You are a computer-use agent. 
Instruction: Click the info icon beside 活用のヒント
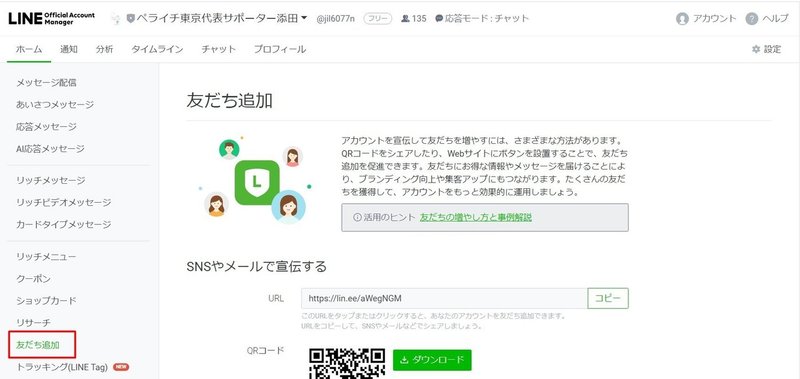pos(357,217)
